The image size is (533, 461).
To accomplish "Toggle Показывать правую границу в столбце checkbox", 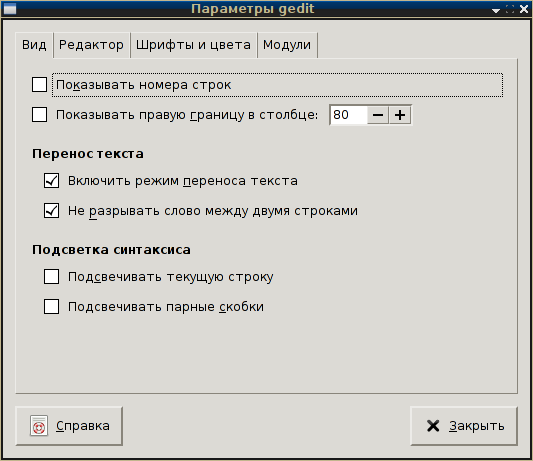I will [x=39, y=115].
